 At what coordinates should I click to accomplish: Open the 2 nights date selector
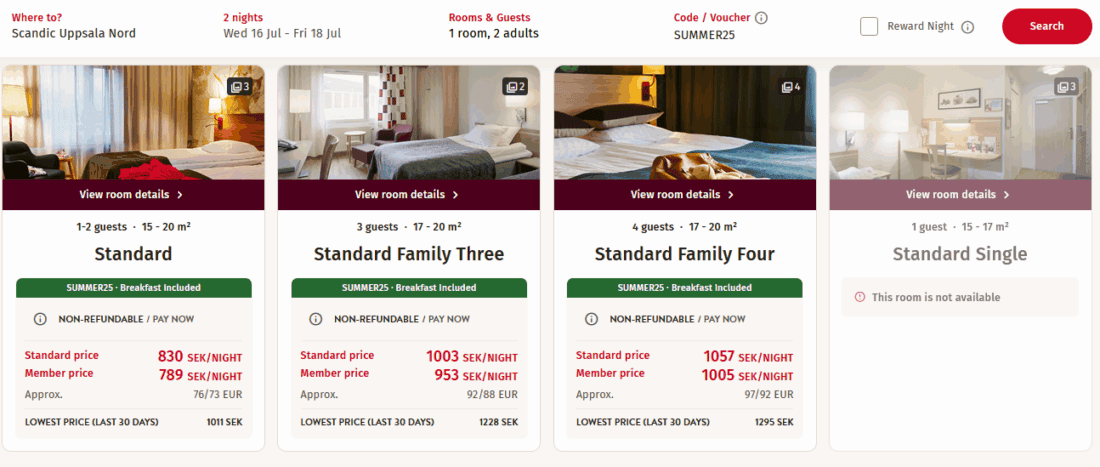(x=282, y=33)
